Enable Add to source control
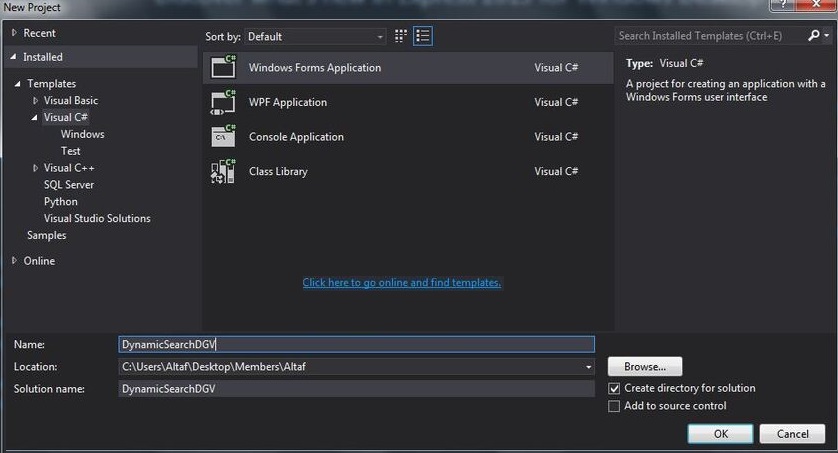 coord(614,406)
